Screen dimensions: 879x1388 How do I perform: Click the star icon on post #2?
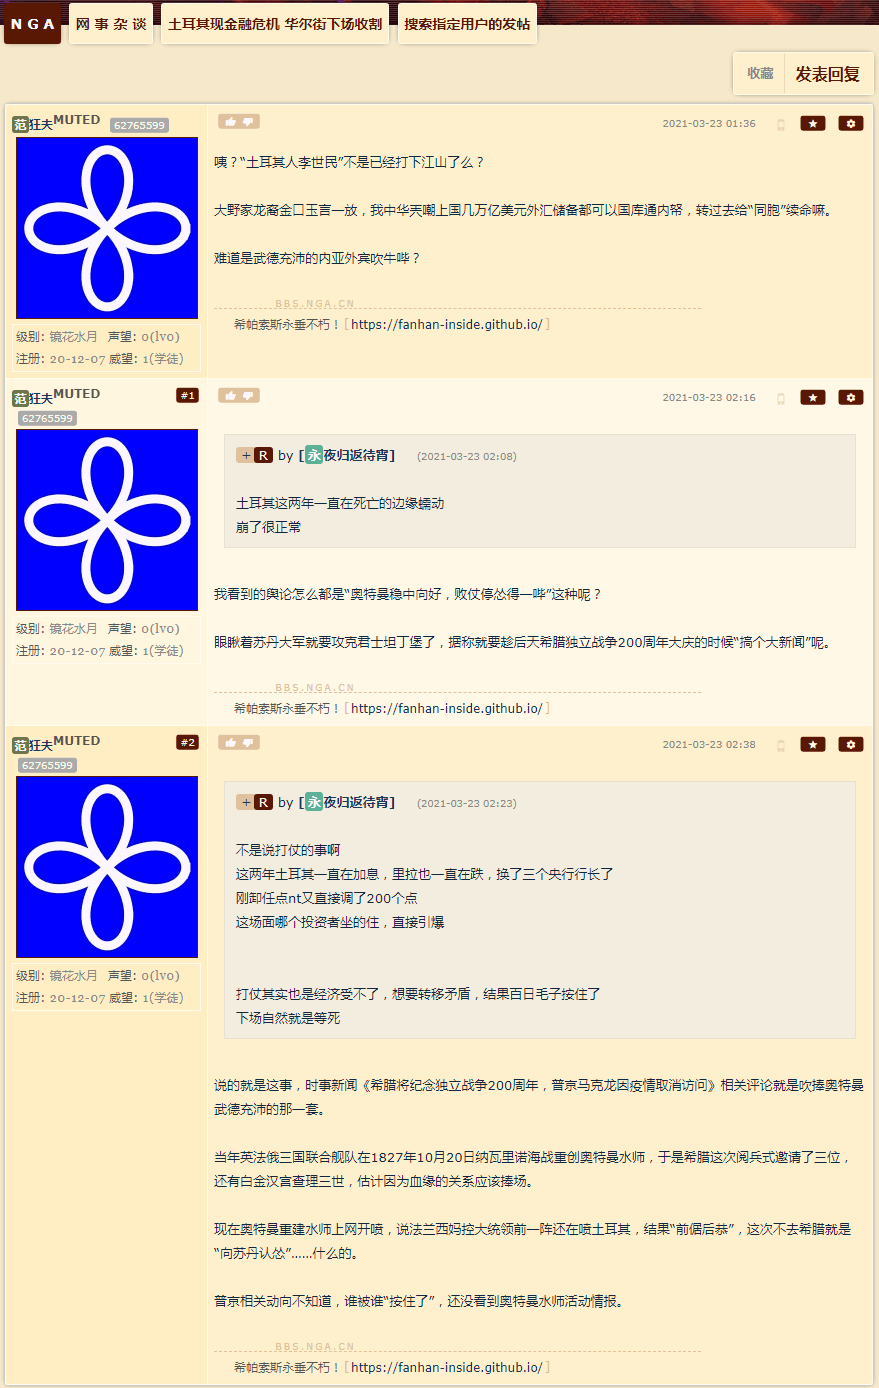click(813, 745)
